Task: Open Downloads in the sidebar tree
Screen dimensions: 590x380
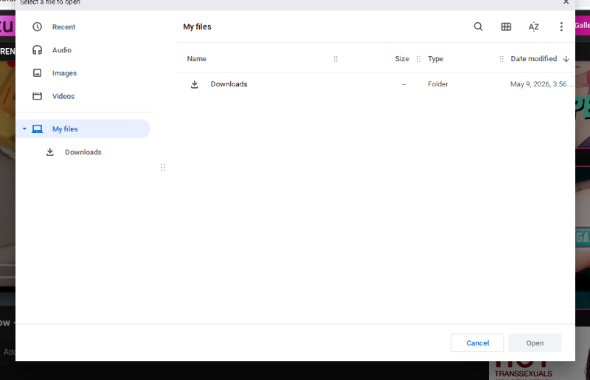Action: click(84, 152)
